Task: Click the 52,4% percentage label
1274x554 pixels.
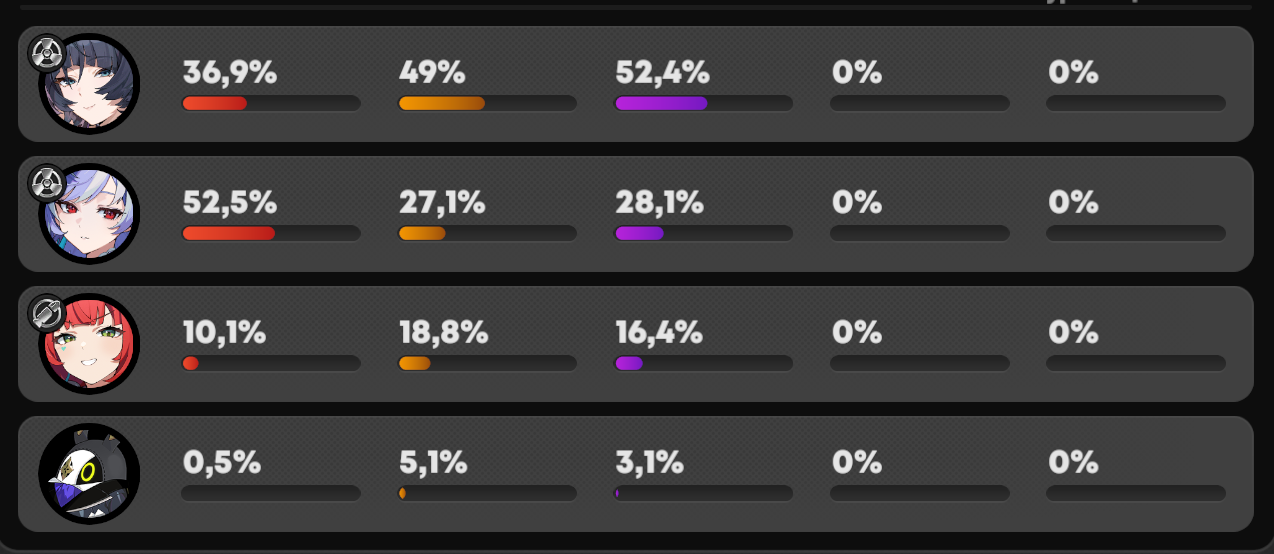Action: click(x=662, y=73)
